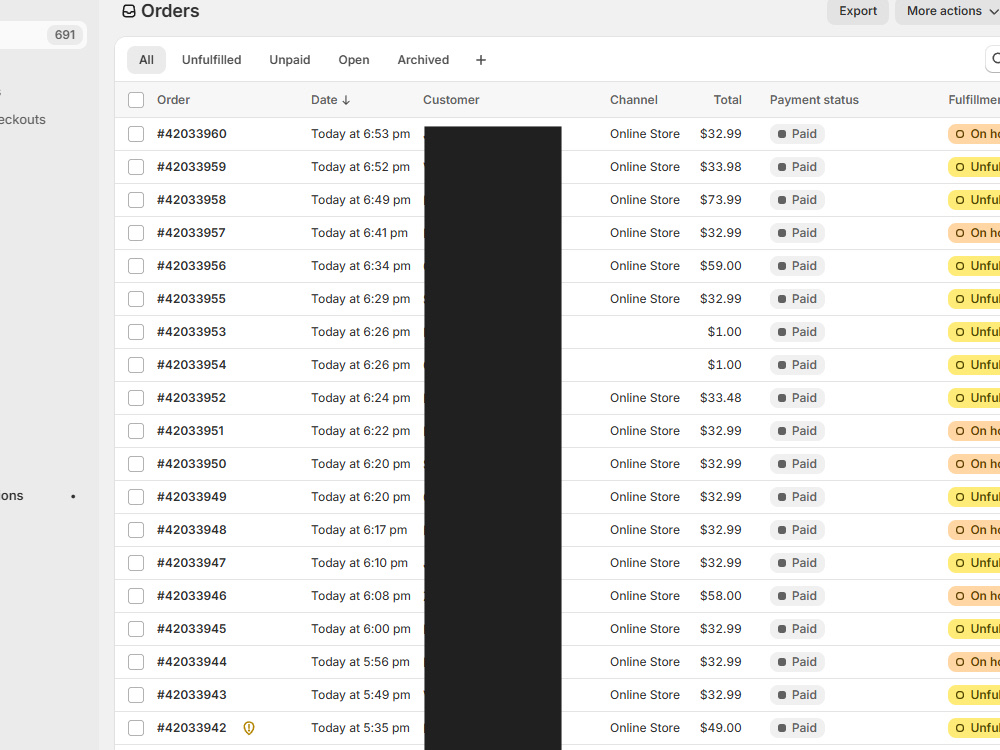Click warning icon beside order #42033942
This screenshot has height=750, width=1000.
click(x=249, y=728)
